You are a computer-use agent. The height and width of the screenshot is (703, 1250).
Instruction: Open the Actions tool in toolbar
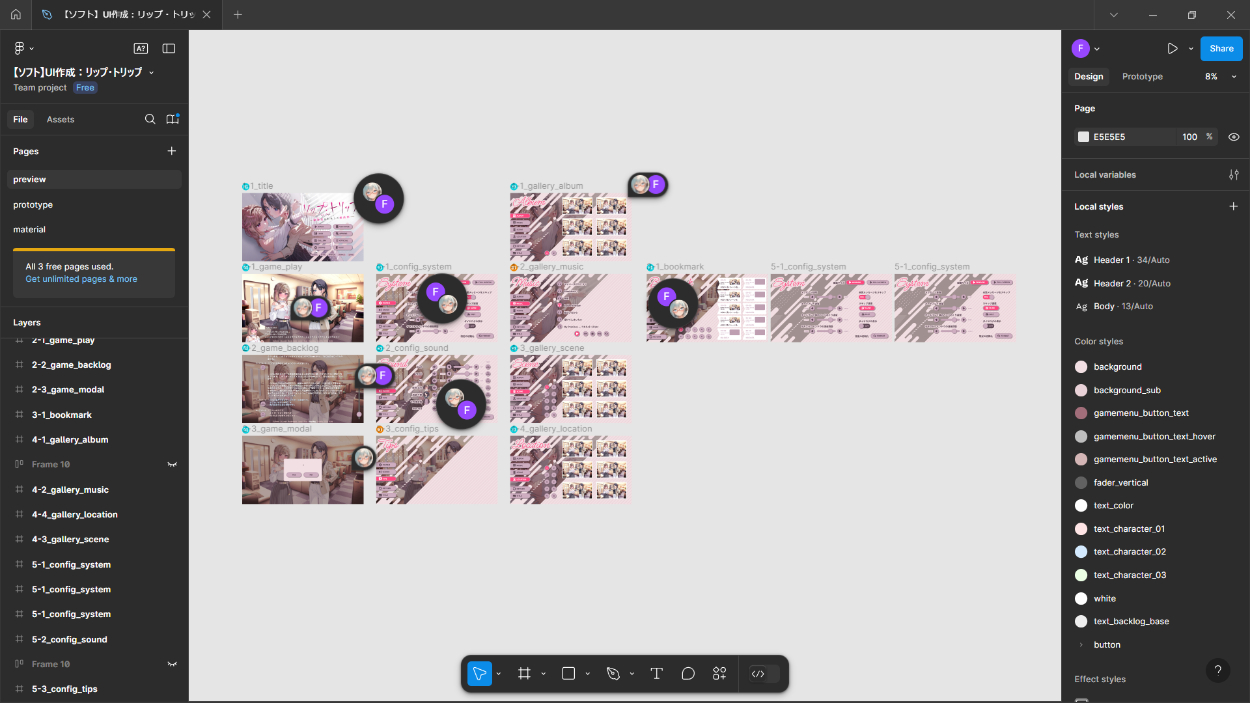[x=719, y=674]
